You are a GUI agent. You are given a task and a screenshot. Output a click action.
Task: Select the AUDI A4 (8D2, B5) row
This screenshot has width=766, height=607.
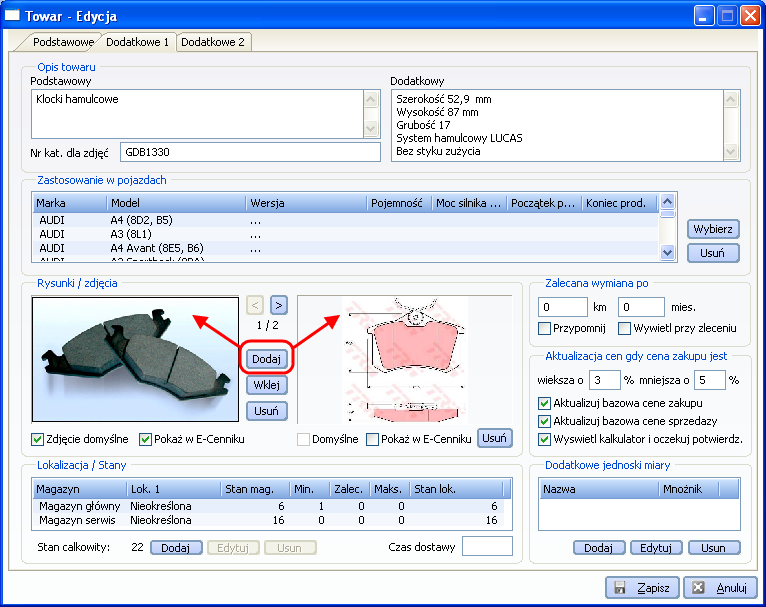click(x=346, y=220)
